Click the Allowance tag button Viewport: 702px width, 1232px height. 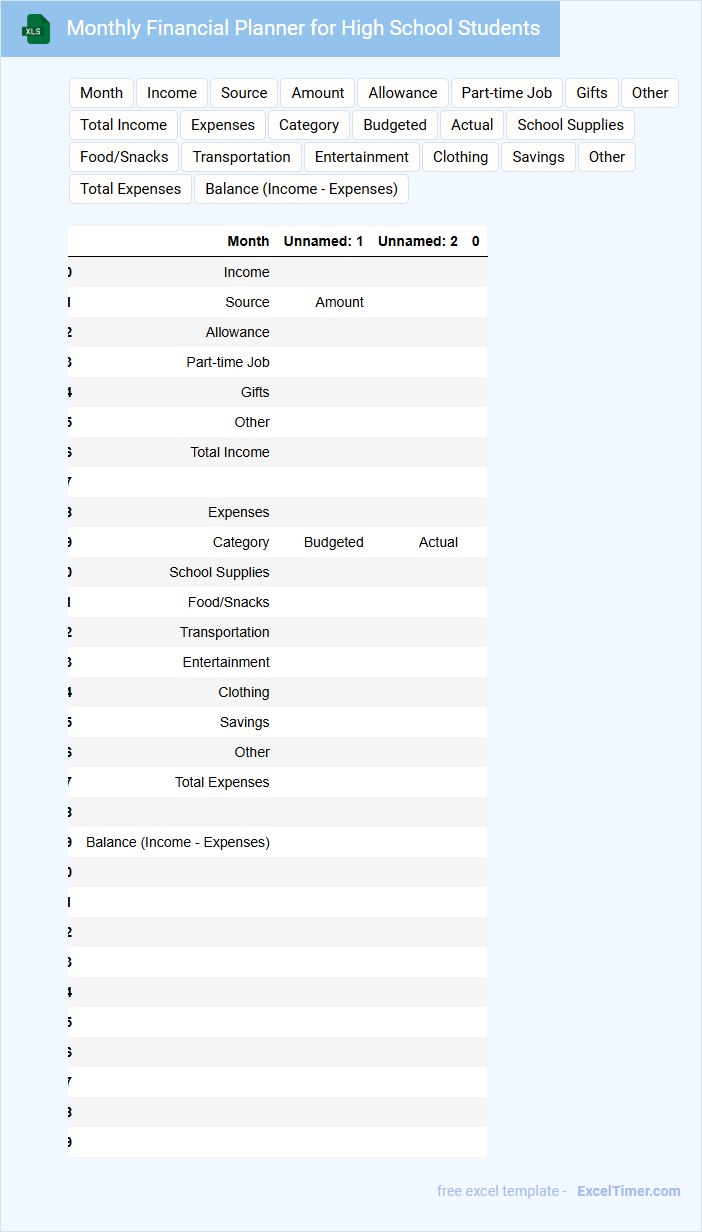coord(402,93)
